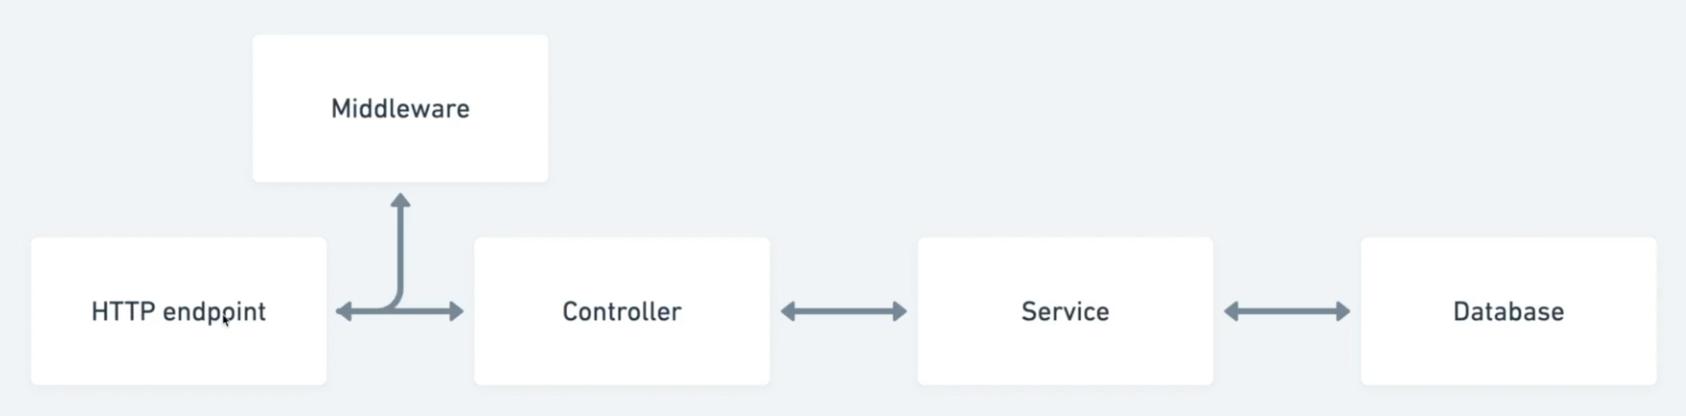
Task: Select the HTTP endpoint box
Action: tap(179, 311)
